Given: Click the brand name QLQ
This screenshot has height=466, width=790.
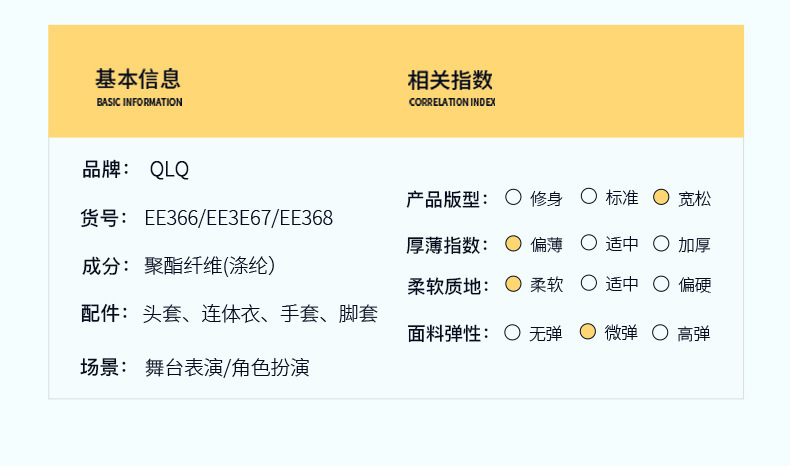Looking at the screenshot, I should pyautogui.click(x=169, y=170).
